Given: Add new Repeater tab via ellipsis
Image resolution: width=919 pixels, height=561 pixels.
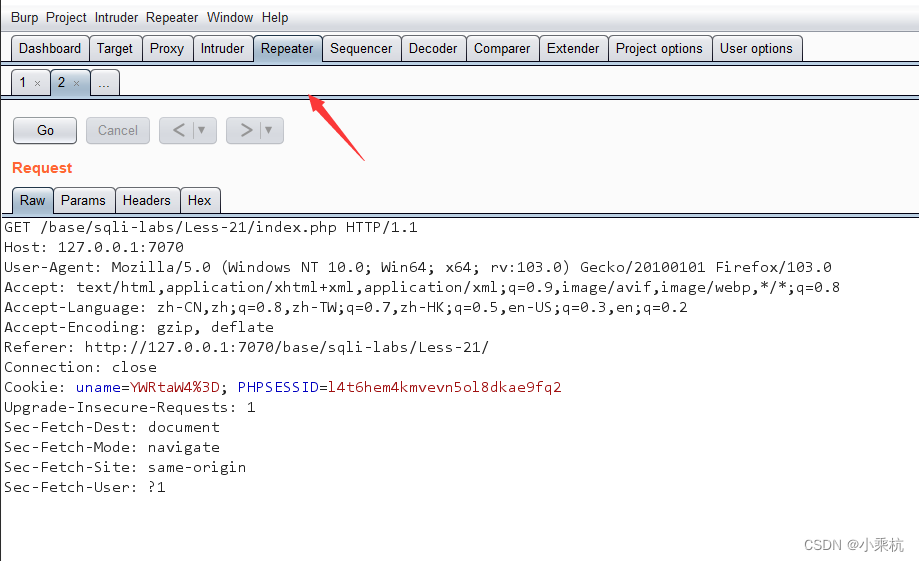Looking at the screenshot, I should click(104, 84).
